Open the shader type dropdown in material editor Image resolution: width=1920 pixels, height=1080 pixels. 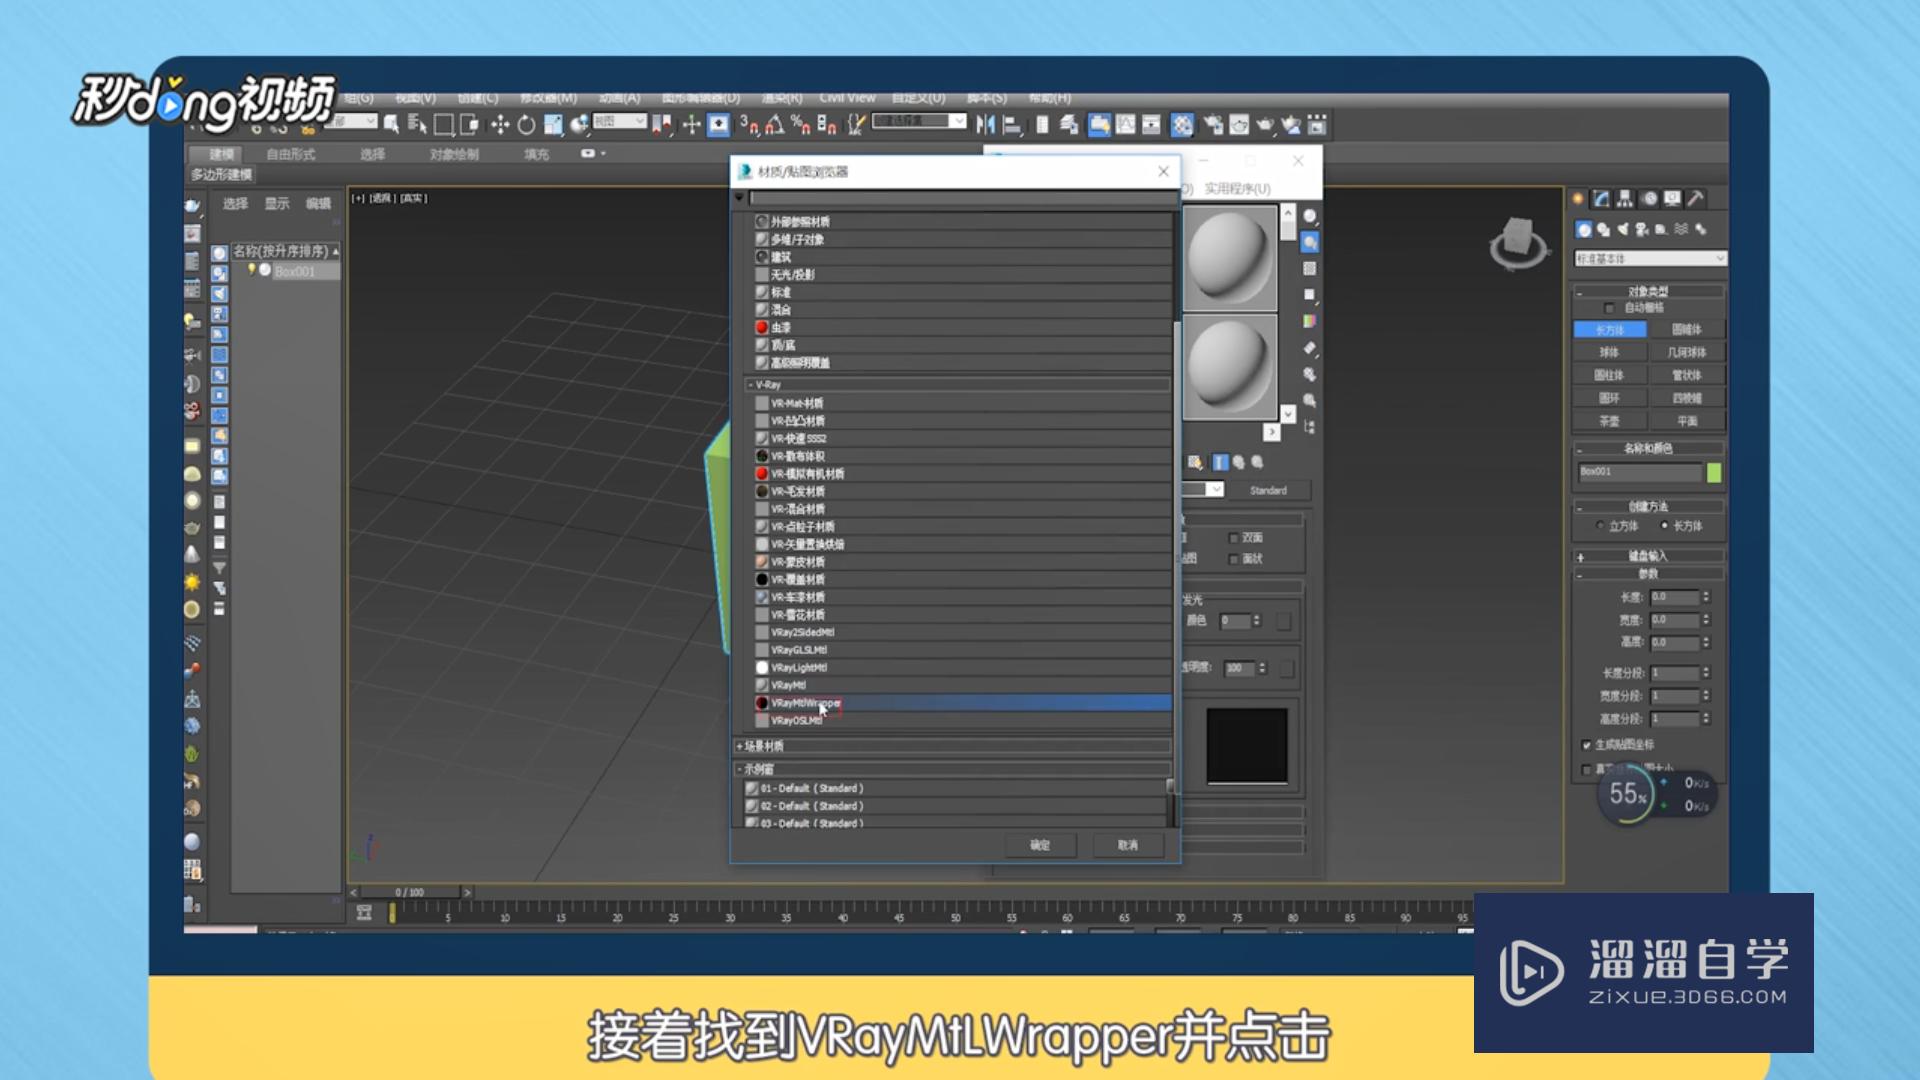(1214, 490)
